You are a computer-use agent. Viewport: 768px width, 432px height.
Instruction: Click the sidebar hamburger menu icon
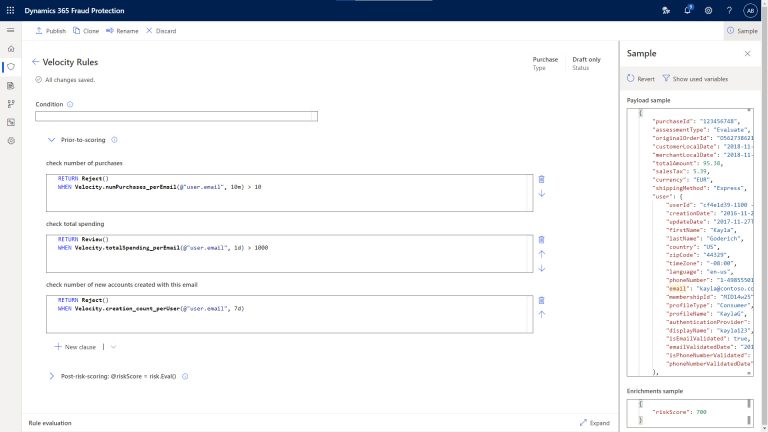tap(10, 30)
